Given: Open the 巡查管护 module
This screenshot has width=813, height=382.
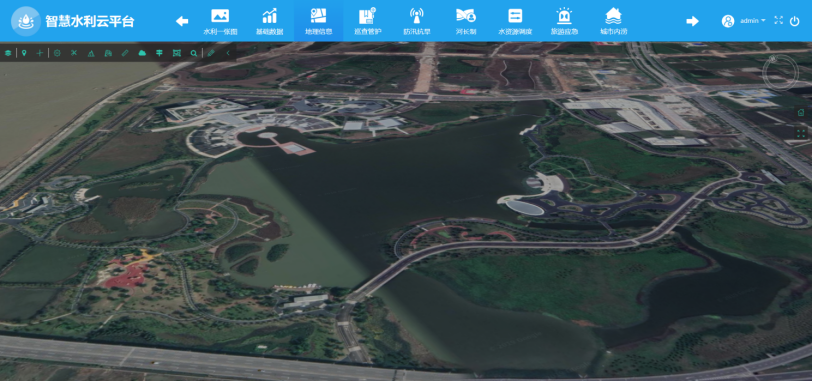Looking at the screenshot, I should click(368, 22).
